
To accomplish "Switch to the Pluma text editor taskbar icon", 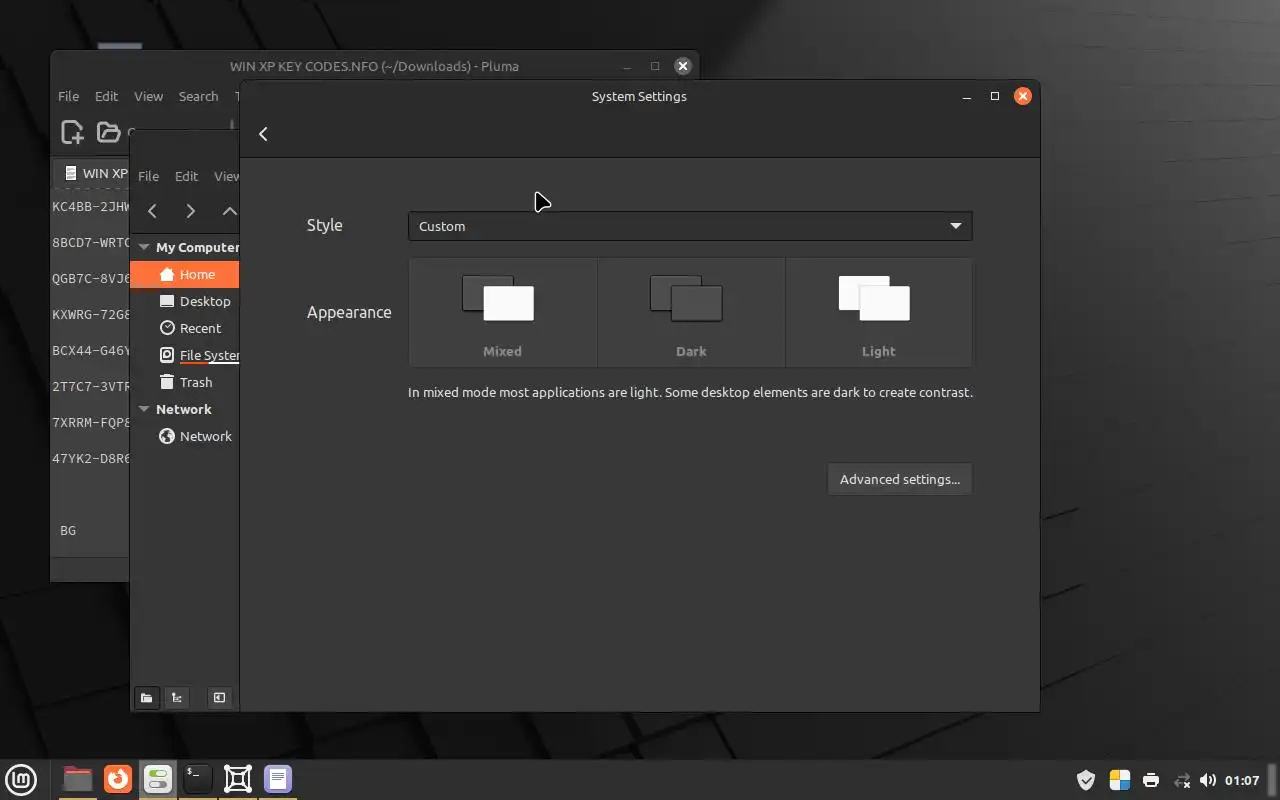I will tap(278, 779).
